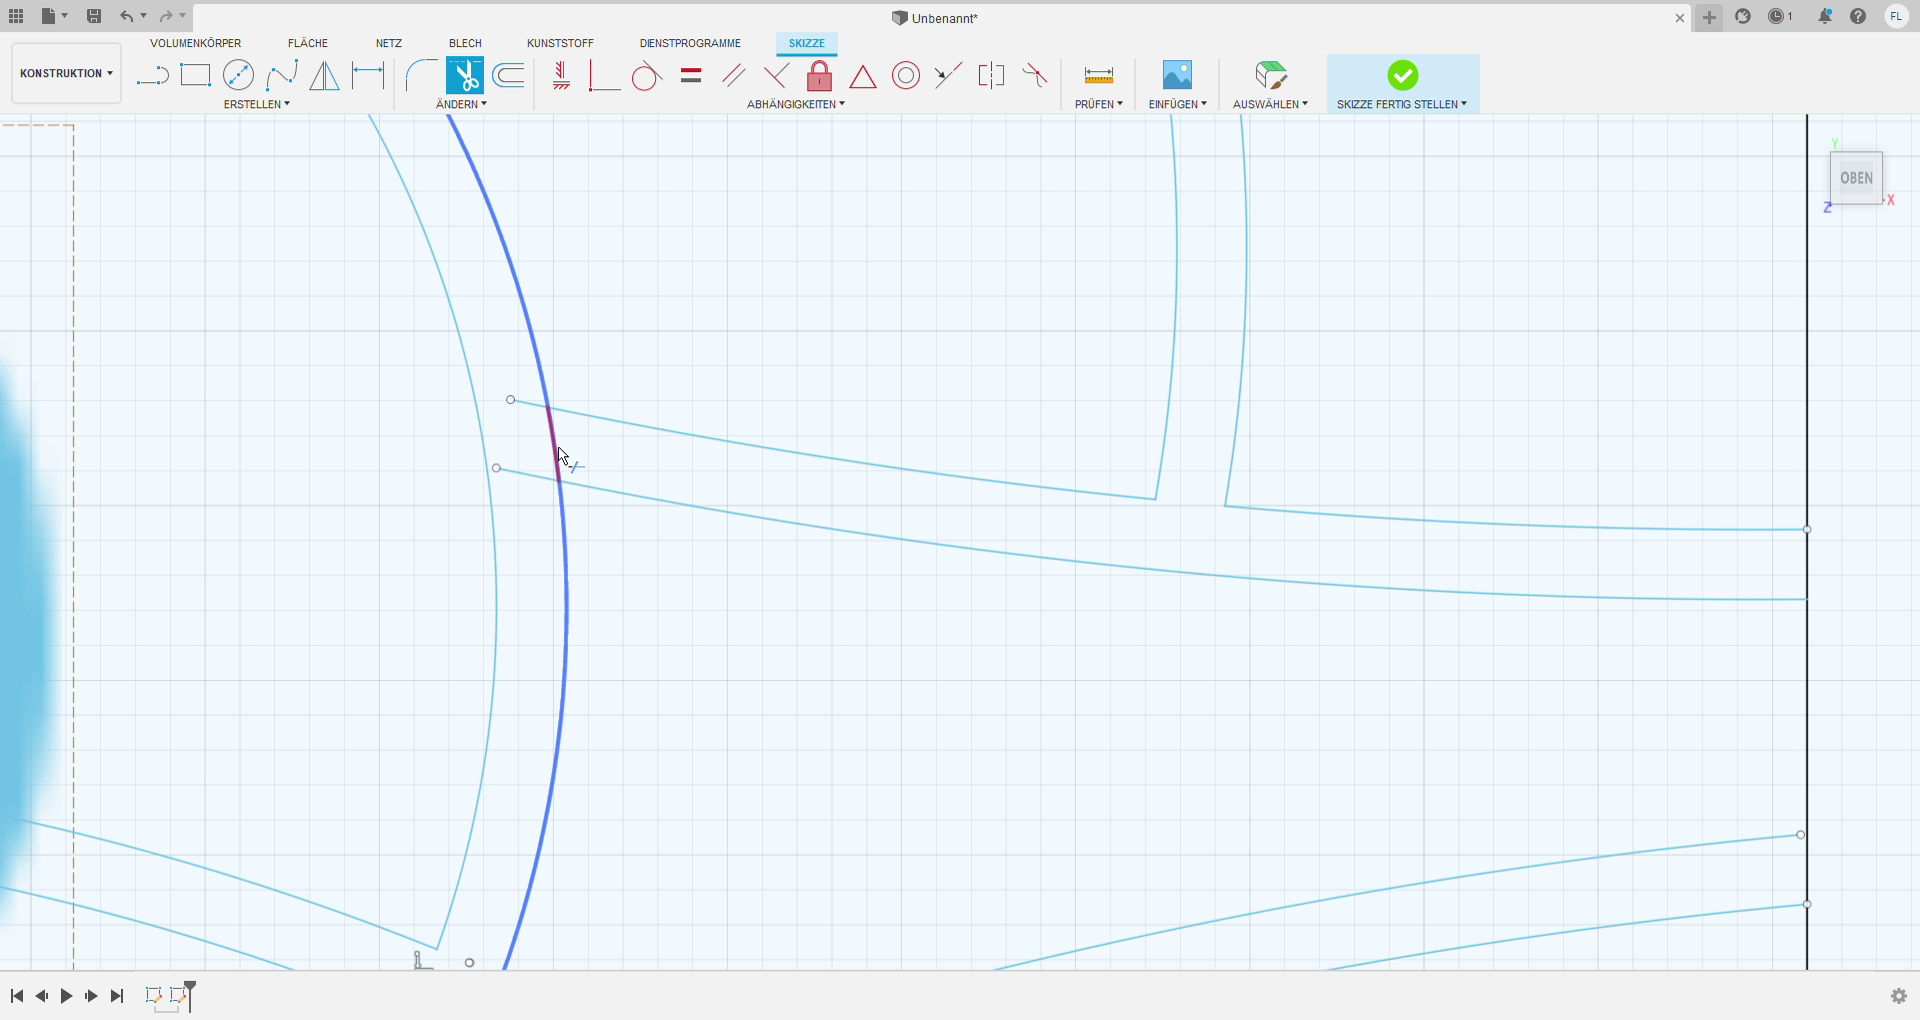Apply the Horizontal/Vertical constraint

[x=561, y=75]
